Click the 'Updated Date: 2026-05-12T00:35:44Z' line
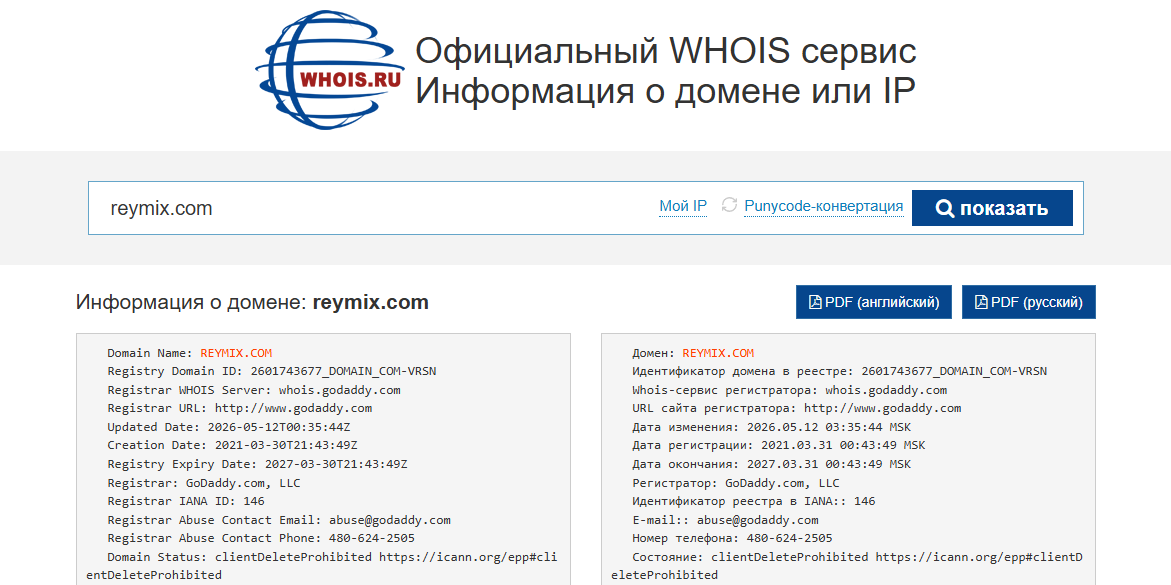The image size is (1171, 585). 229,427
